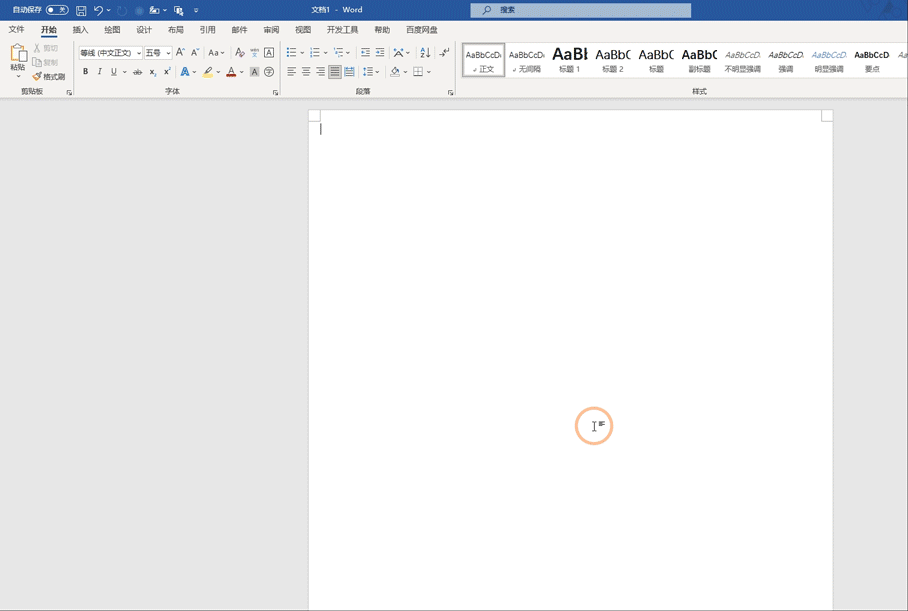Open the 剪贴板 clipboard pane launcher
Viewport: 908px width, 611px height.
click(x=69, y=92)
